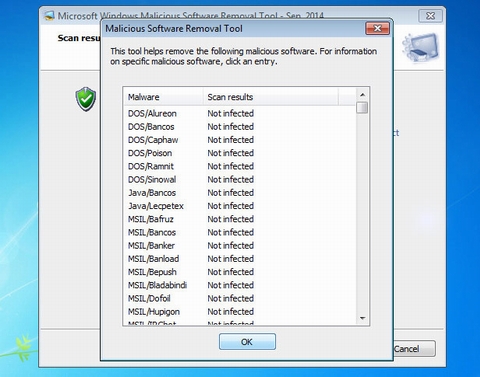Viewport: 480px width, 377px height.
Task: Close the Malicious Software Removal Tool dialog
Action: (377, 28)
